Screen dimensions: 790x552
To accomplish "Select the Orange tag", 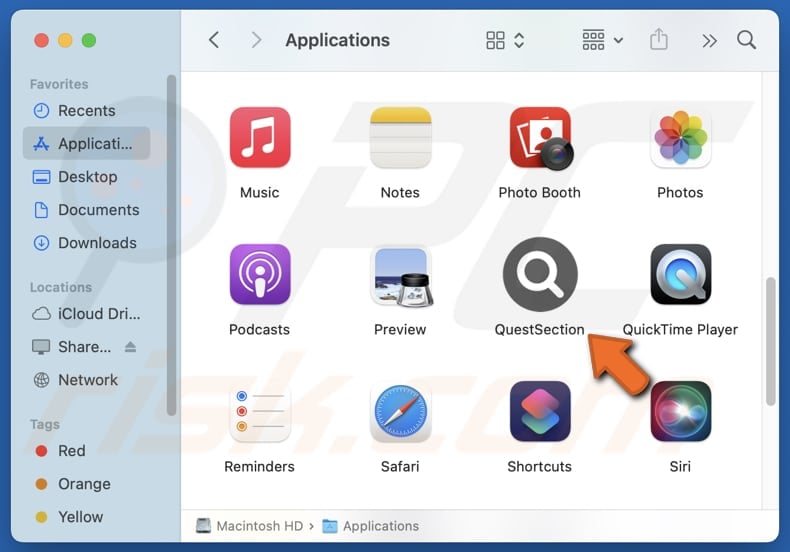I will tap(87, 484).
